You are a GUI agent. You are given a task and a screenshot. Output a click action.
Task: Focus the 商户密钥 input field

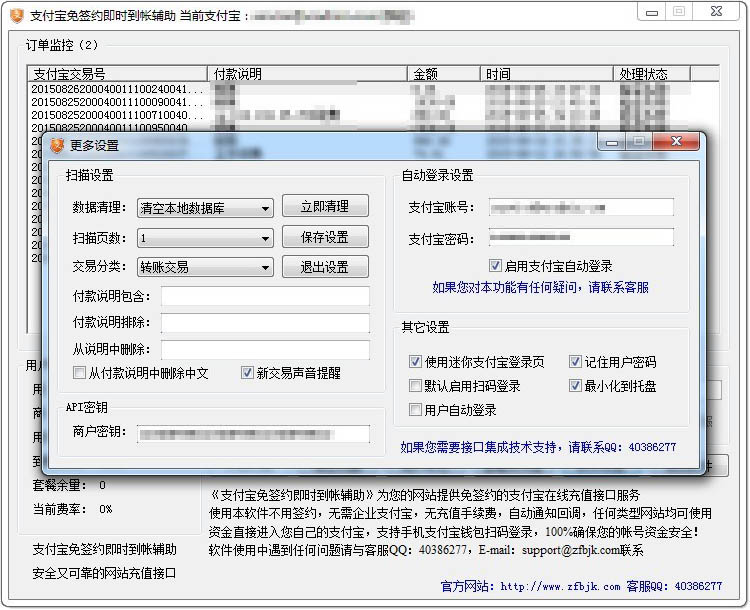point(254,434)
